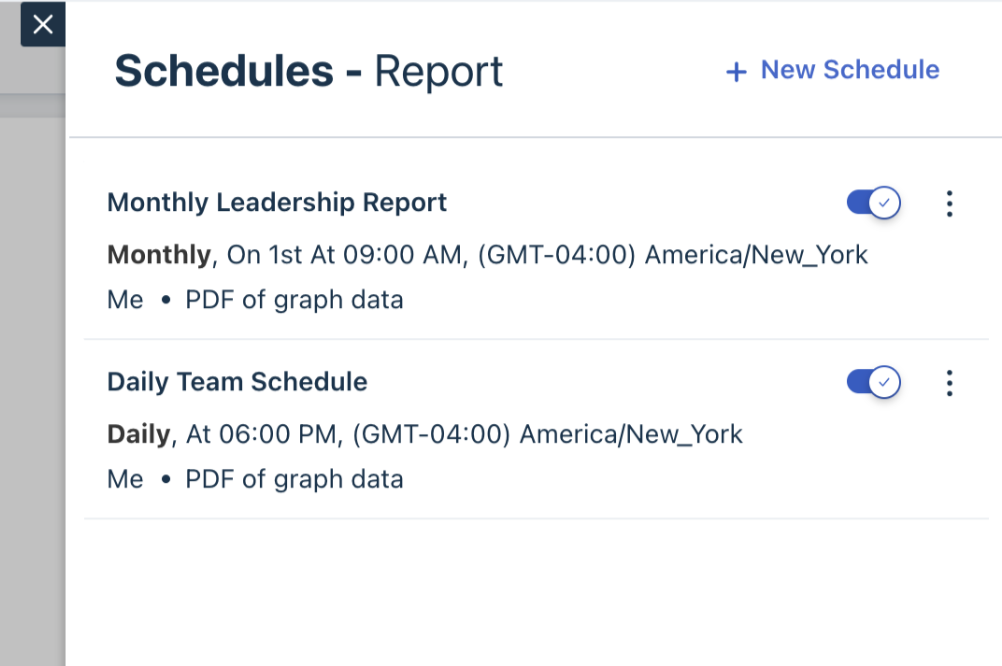Click "Me" recipient under Monthly Leadership Report
Viewport: 1002px width, 666px height.
point(125,300)
